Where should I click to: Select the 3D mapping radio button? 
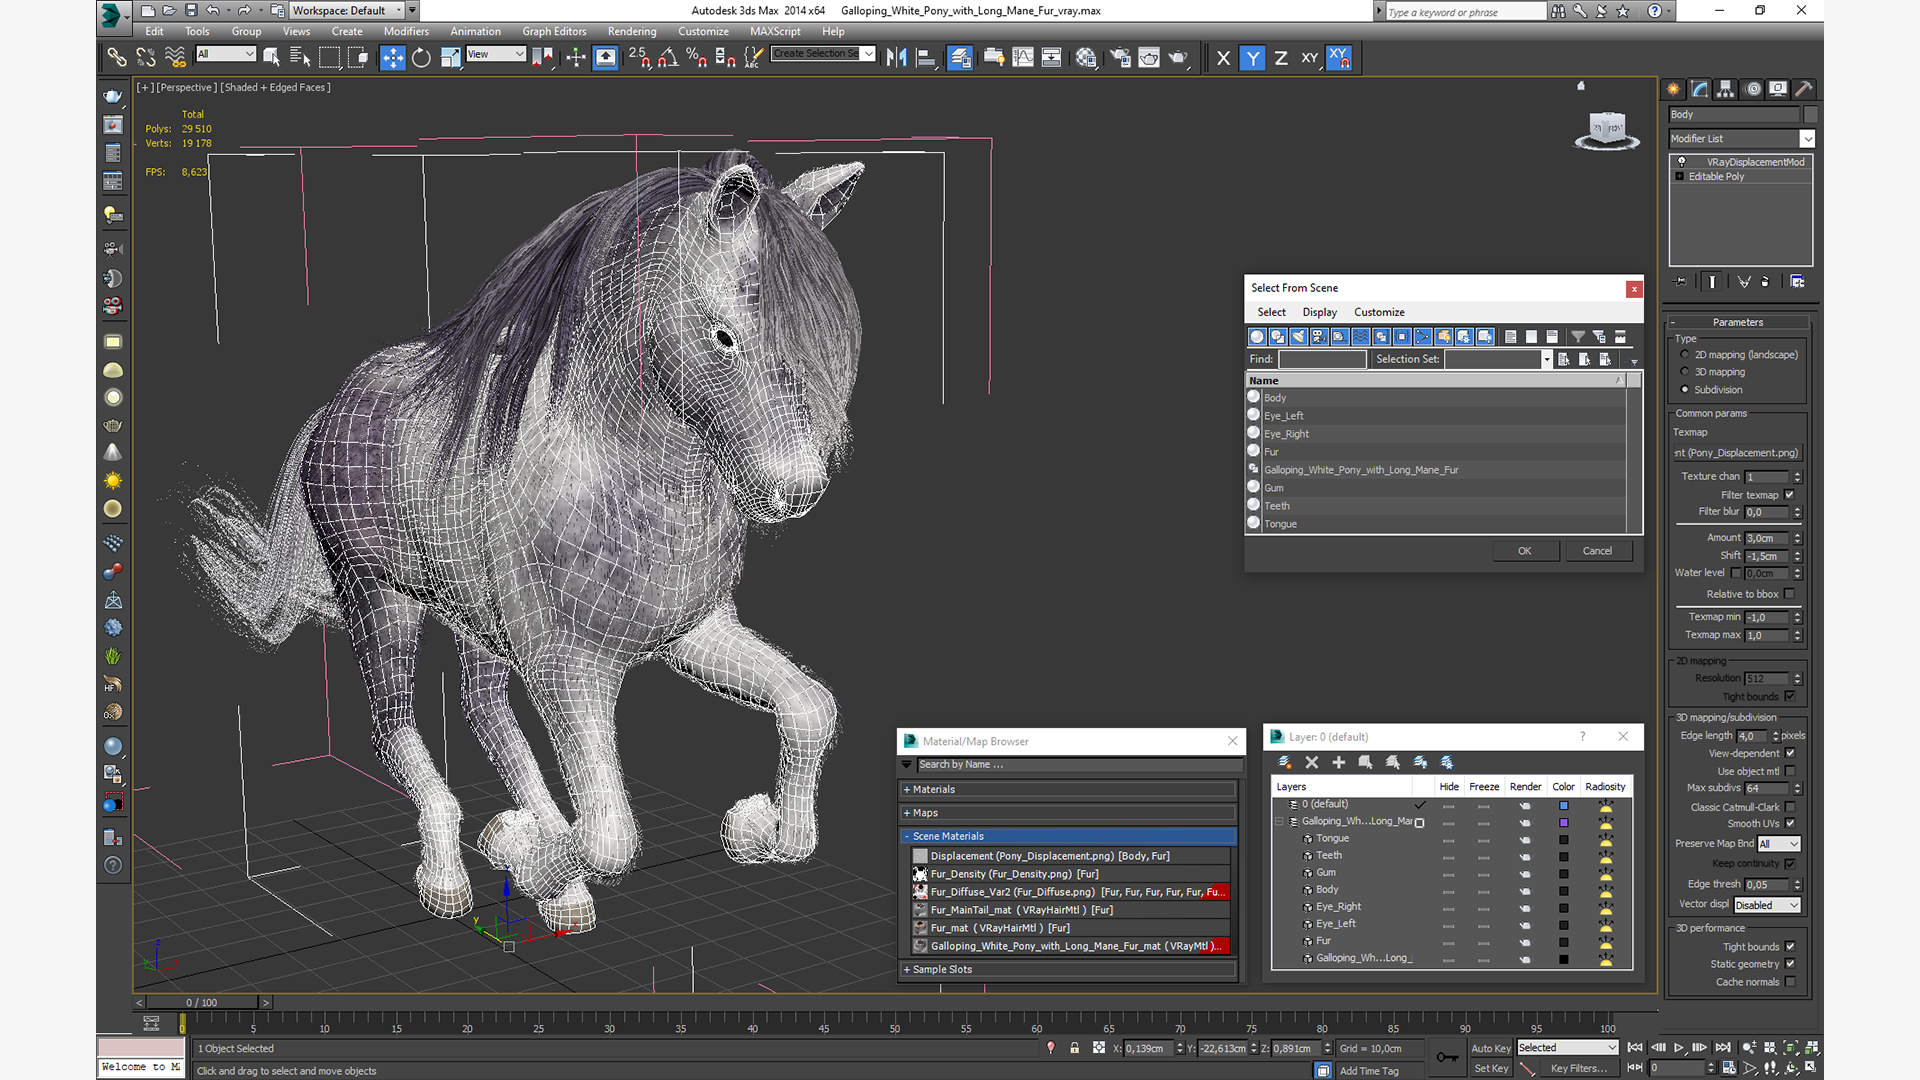(x=1685, y=372)
